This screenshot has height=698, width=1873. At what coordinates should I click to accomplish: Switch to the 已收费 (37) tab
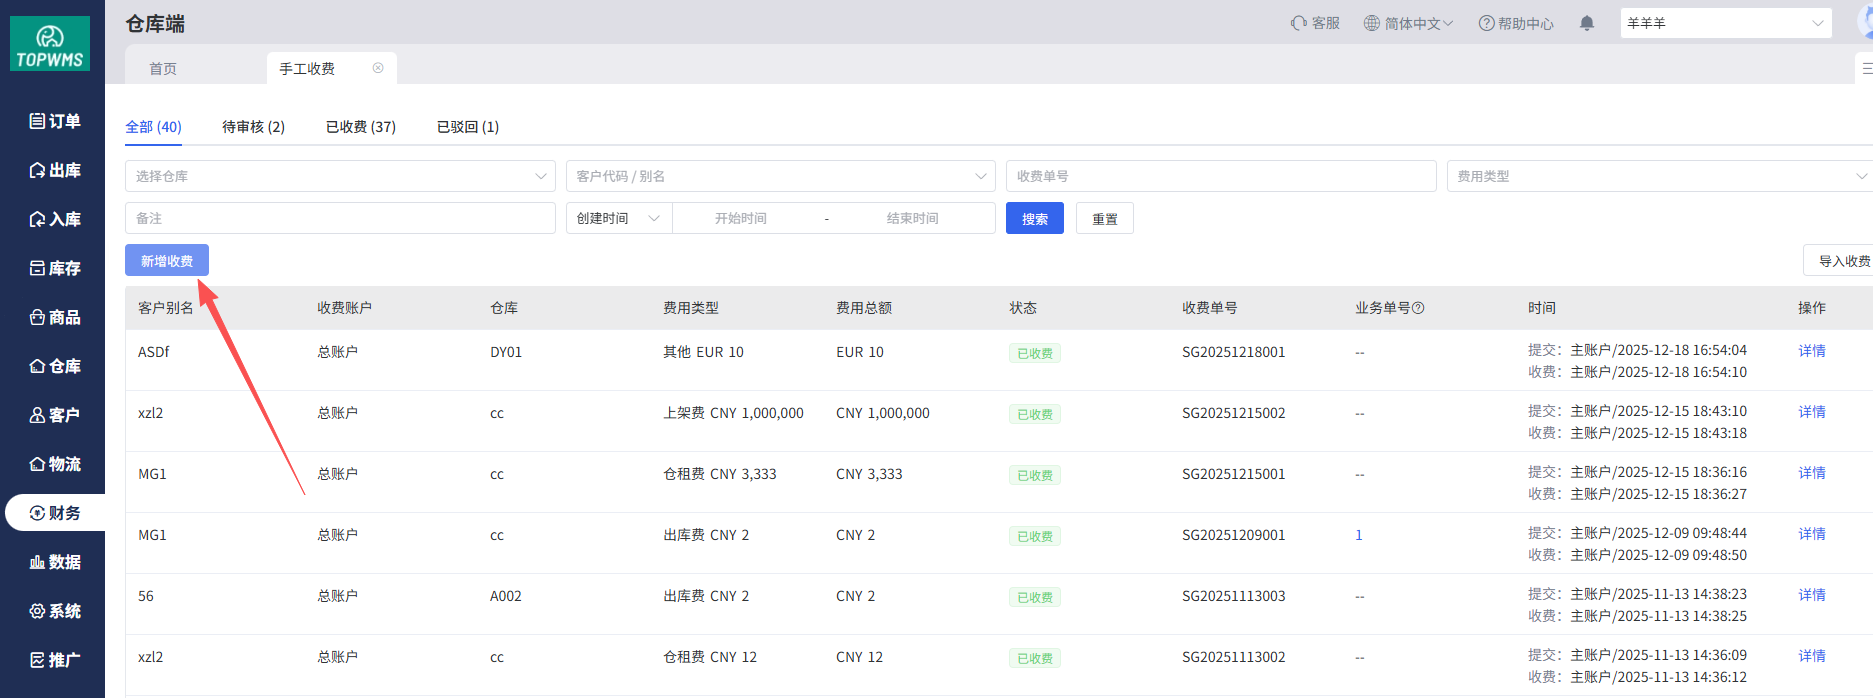(x=360, y=127)
